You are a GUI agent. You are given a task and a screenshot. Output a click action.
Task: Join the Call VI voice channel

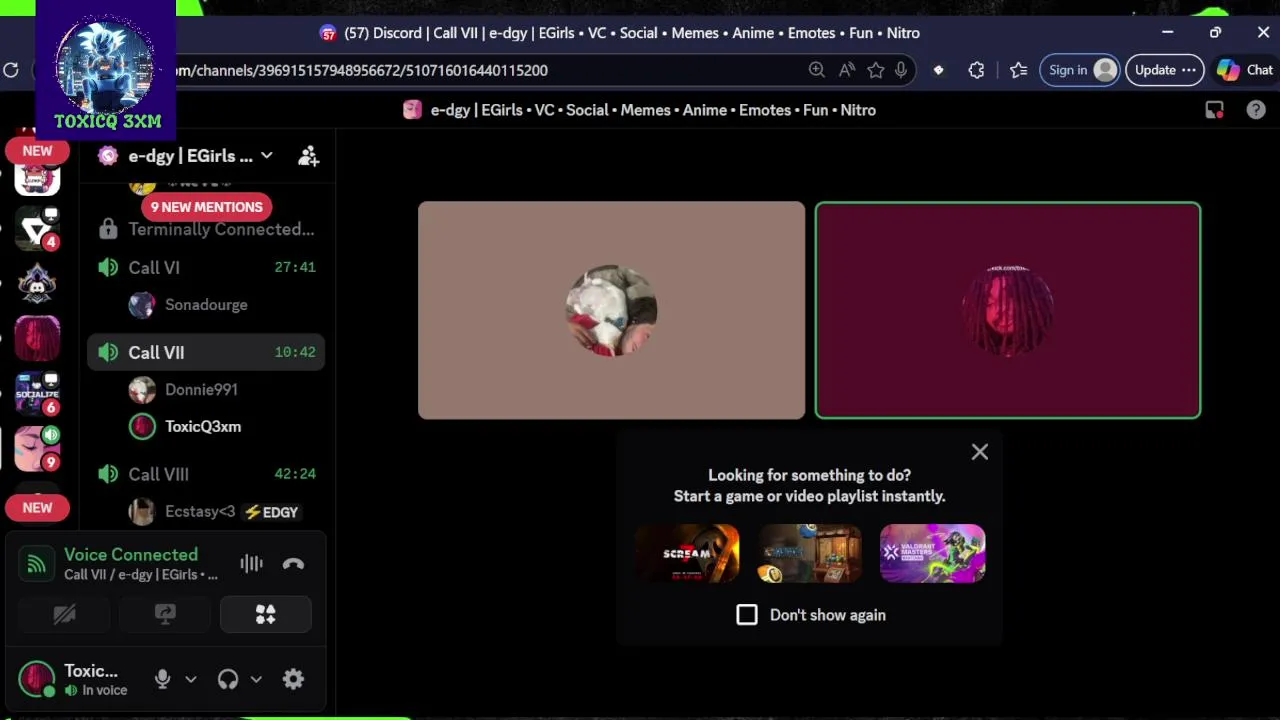[x=206, y=267]
